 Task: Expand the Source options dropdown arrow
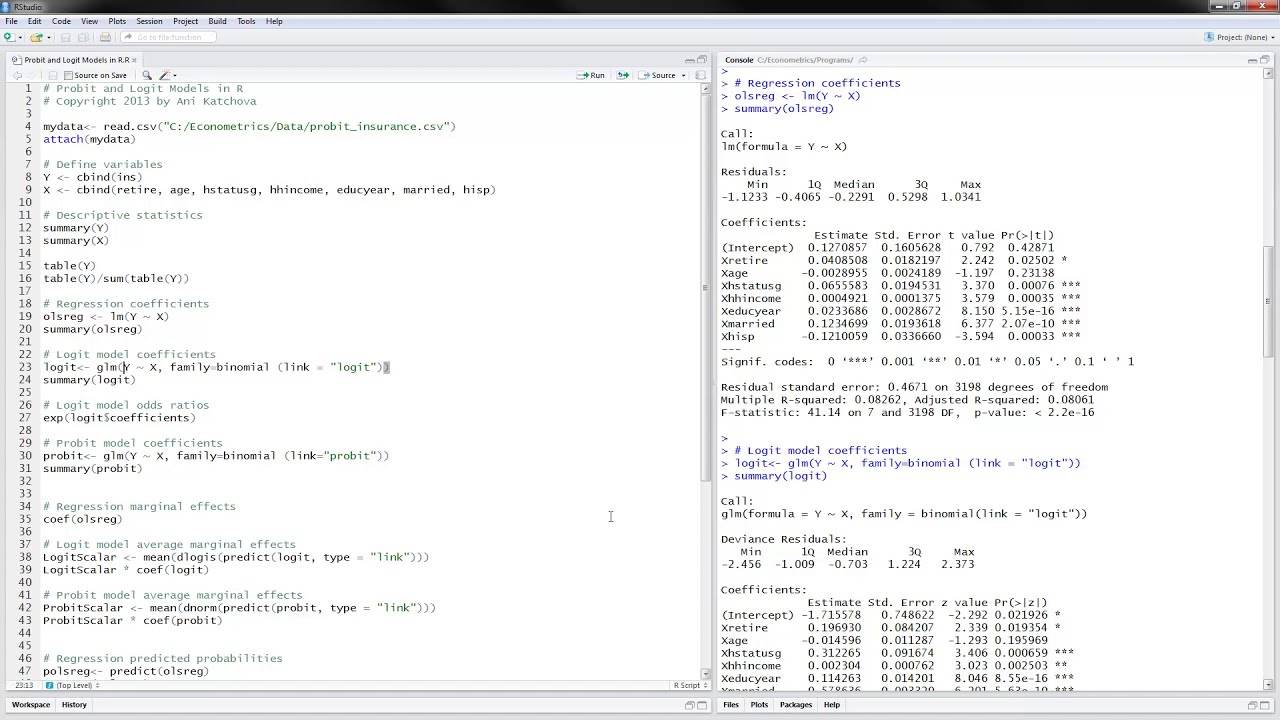[x=683, y=76]
